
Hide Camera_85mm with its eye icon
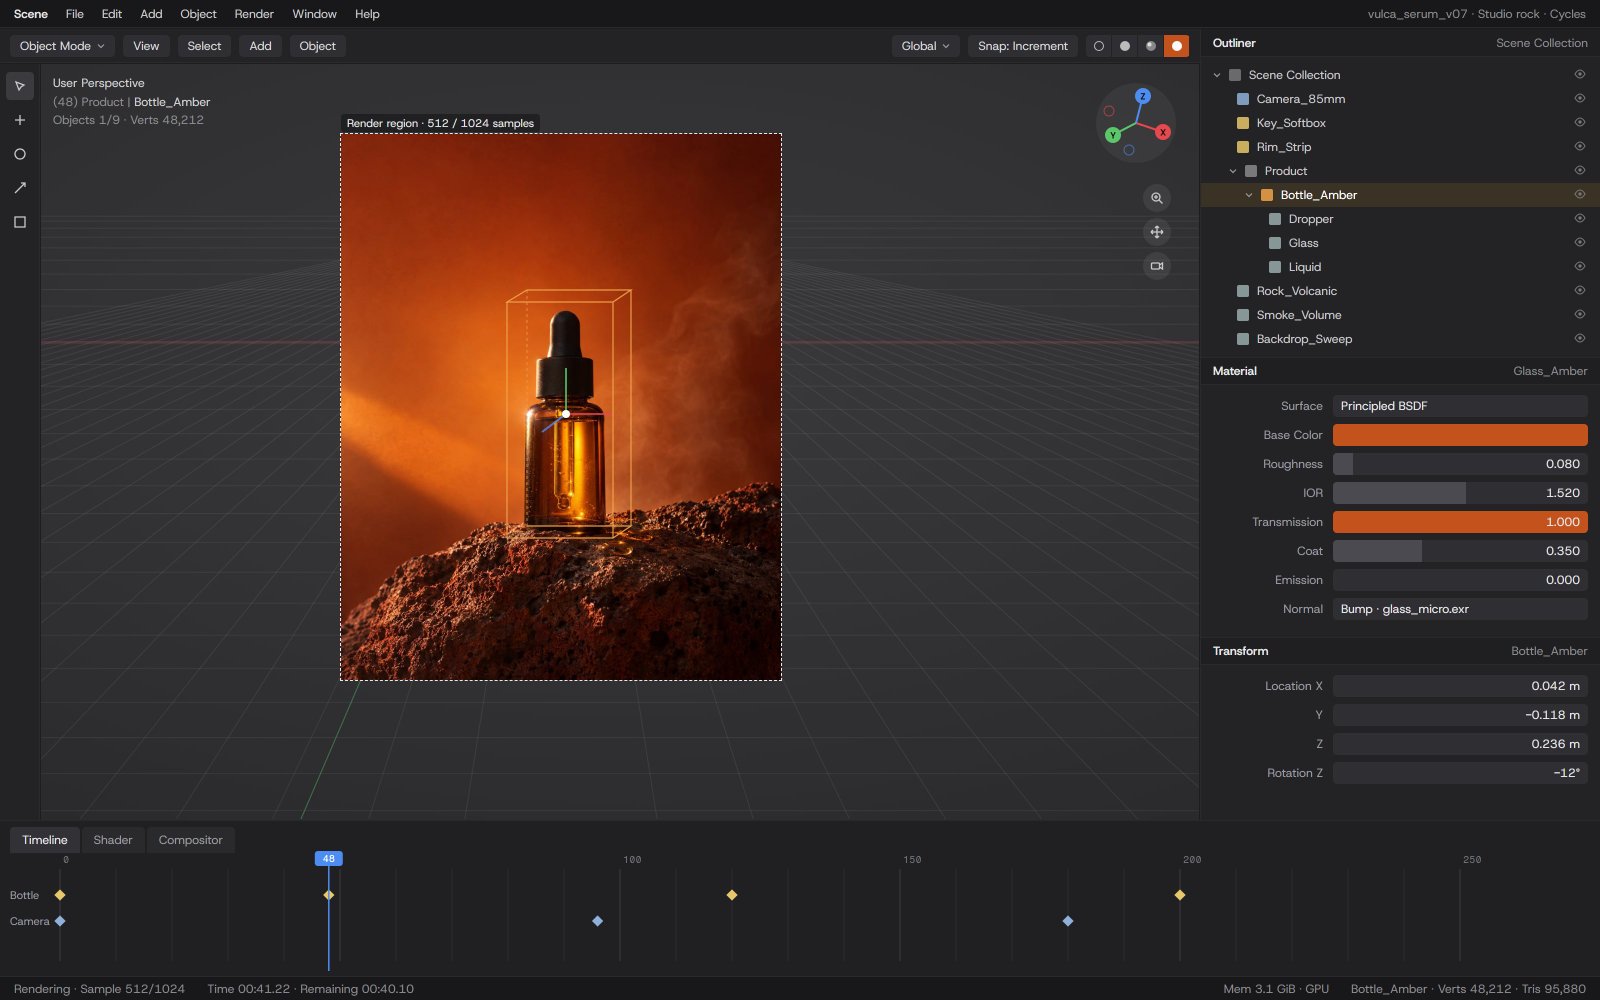1580,99
